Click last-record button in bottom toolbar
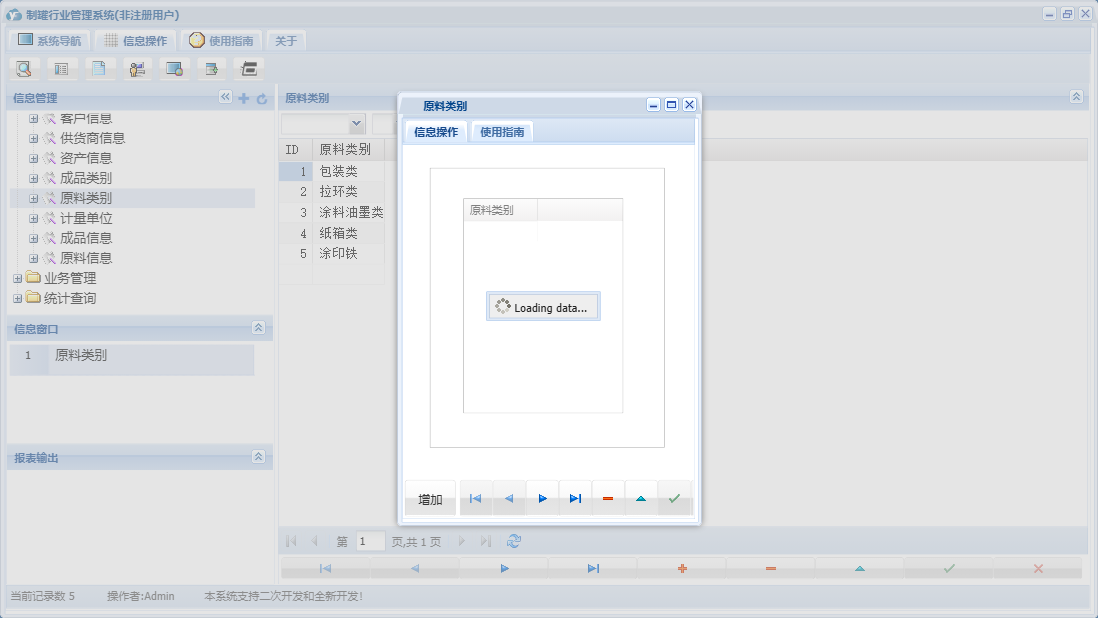1098x618 pixels. (593, 568)
